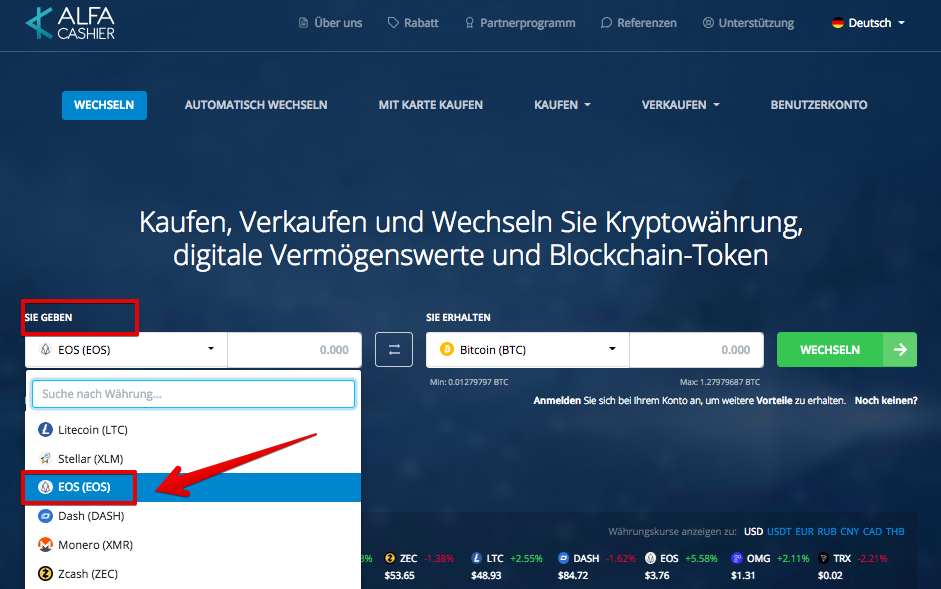941x589 pixels.
Task: Expand the Verkaufen menu
Action: [681, 105]
